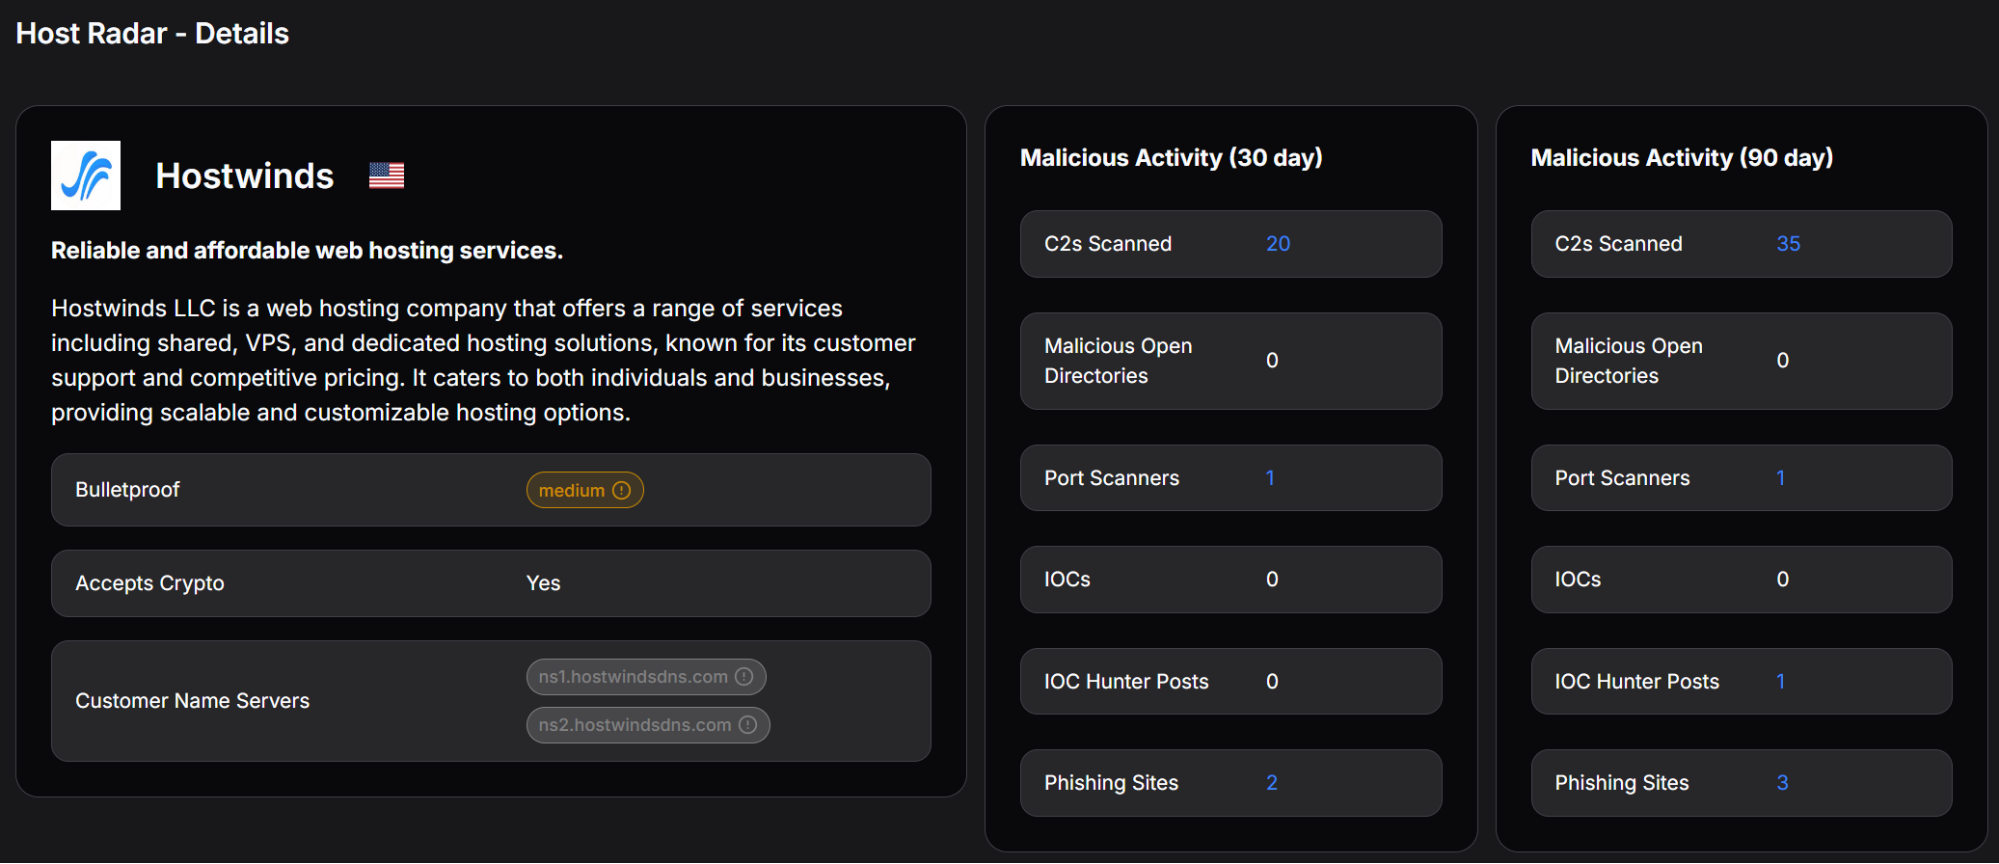
Task: Click the 30 day IOCs row
Action: click(x=1230, y=580)
